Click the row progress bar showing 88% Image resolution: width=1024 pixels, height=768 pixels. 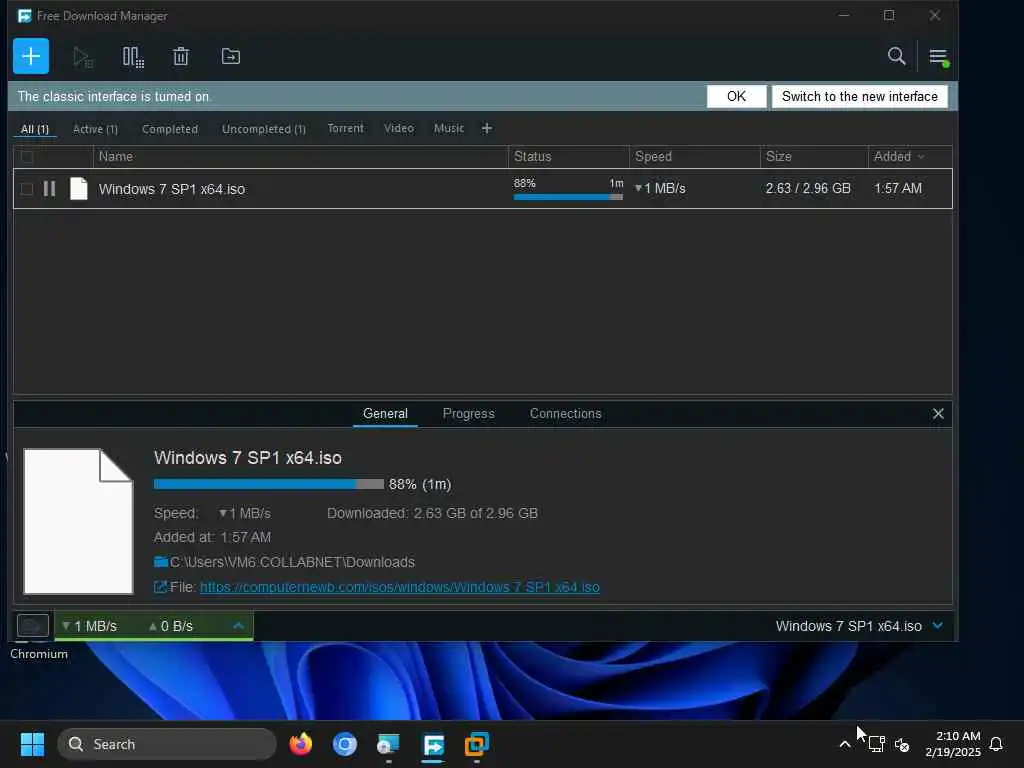[568, 197]
